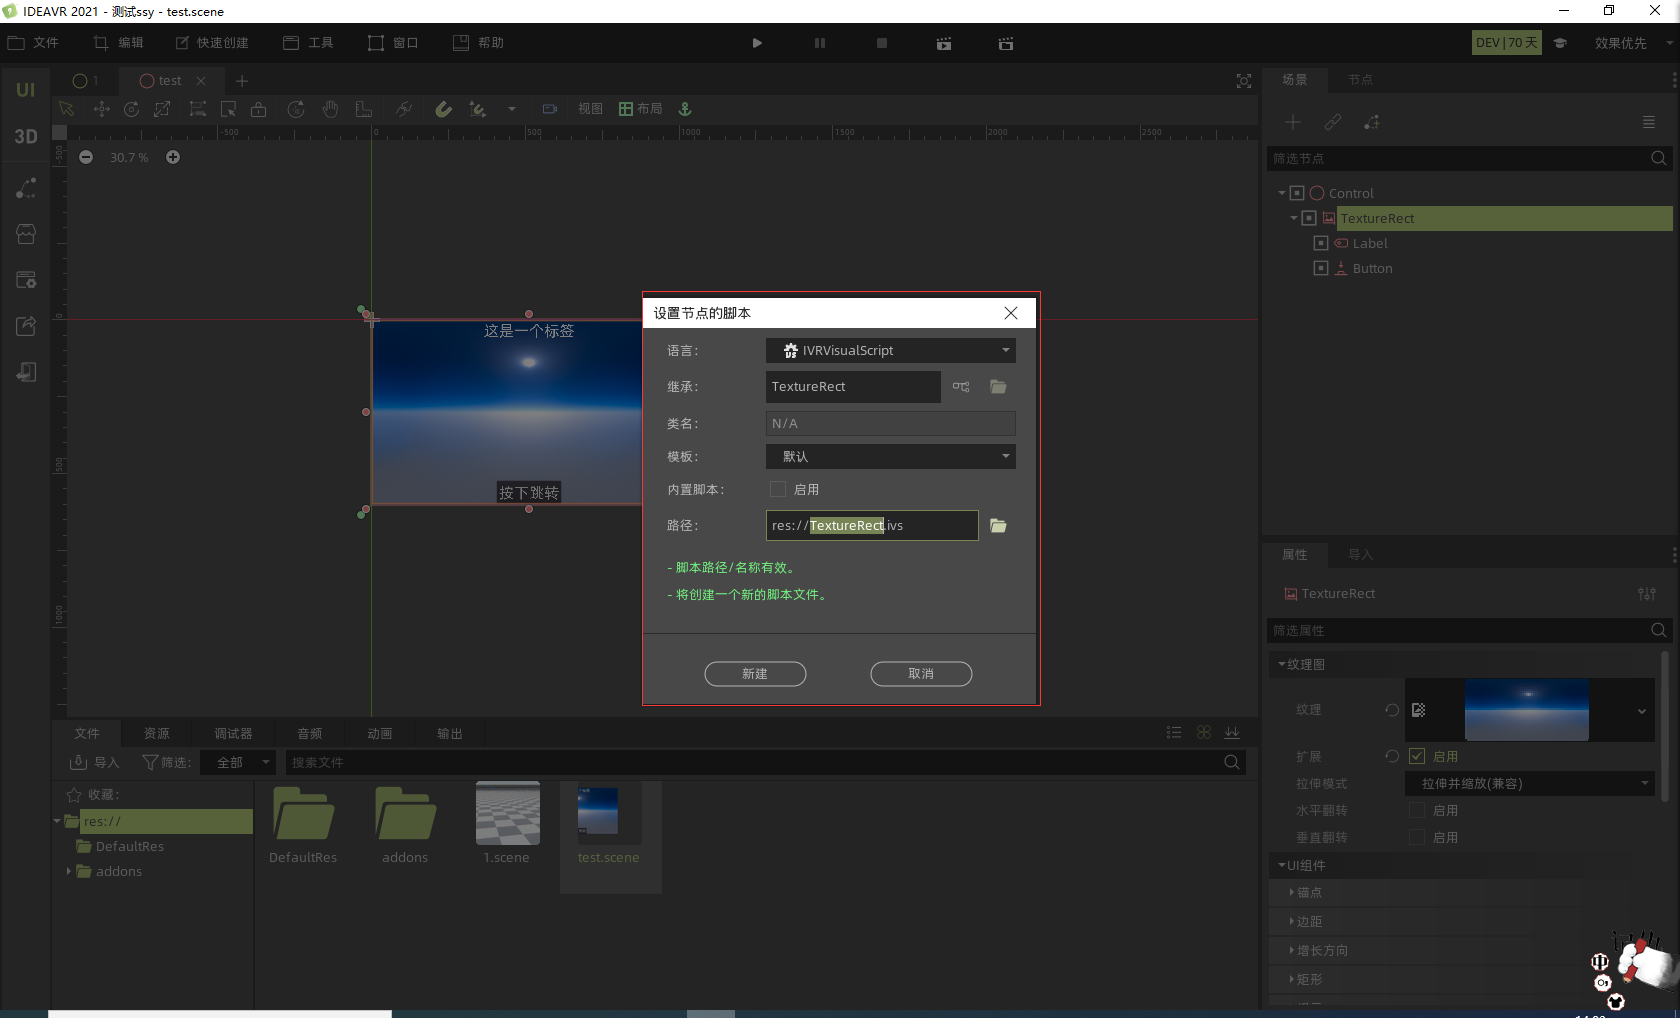1680x1018 pixels.
Task: Click the 视图 view button
Action: point(590,109)
